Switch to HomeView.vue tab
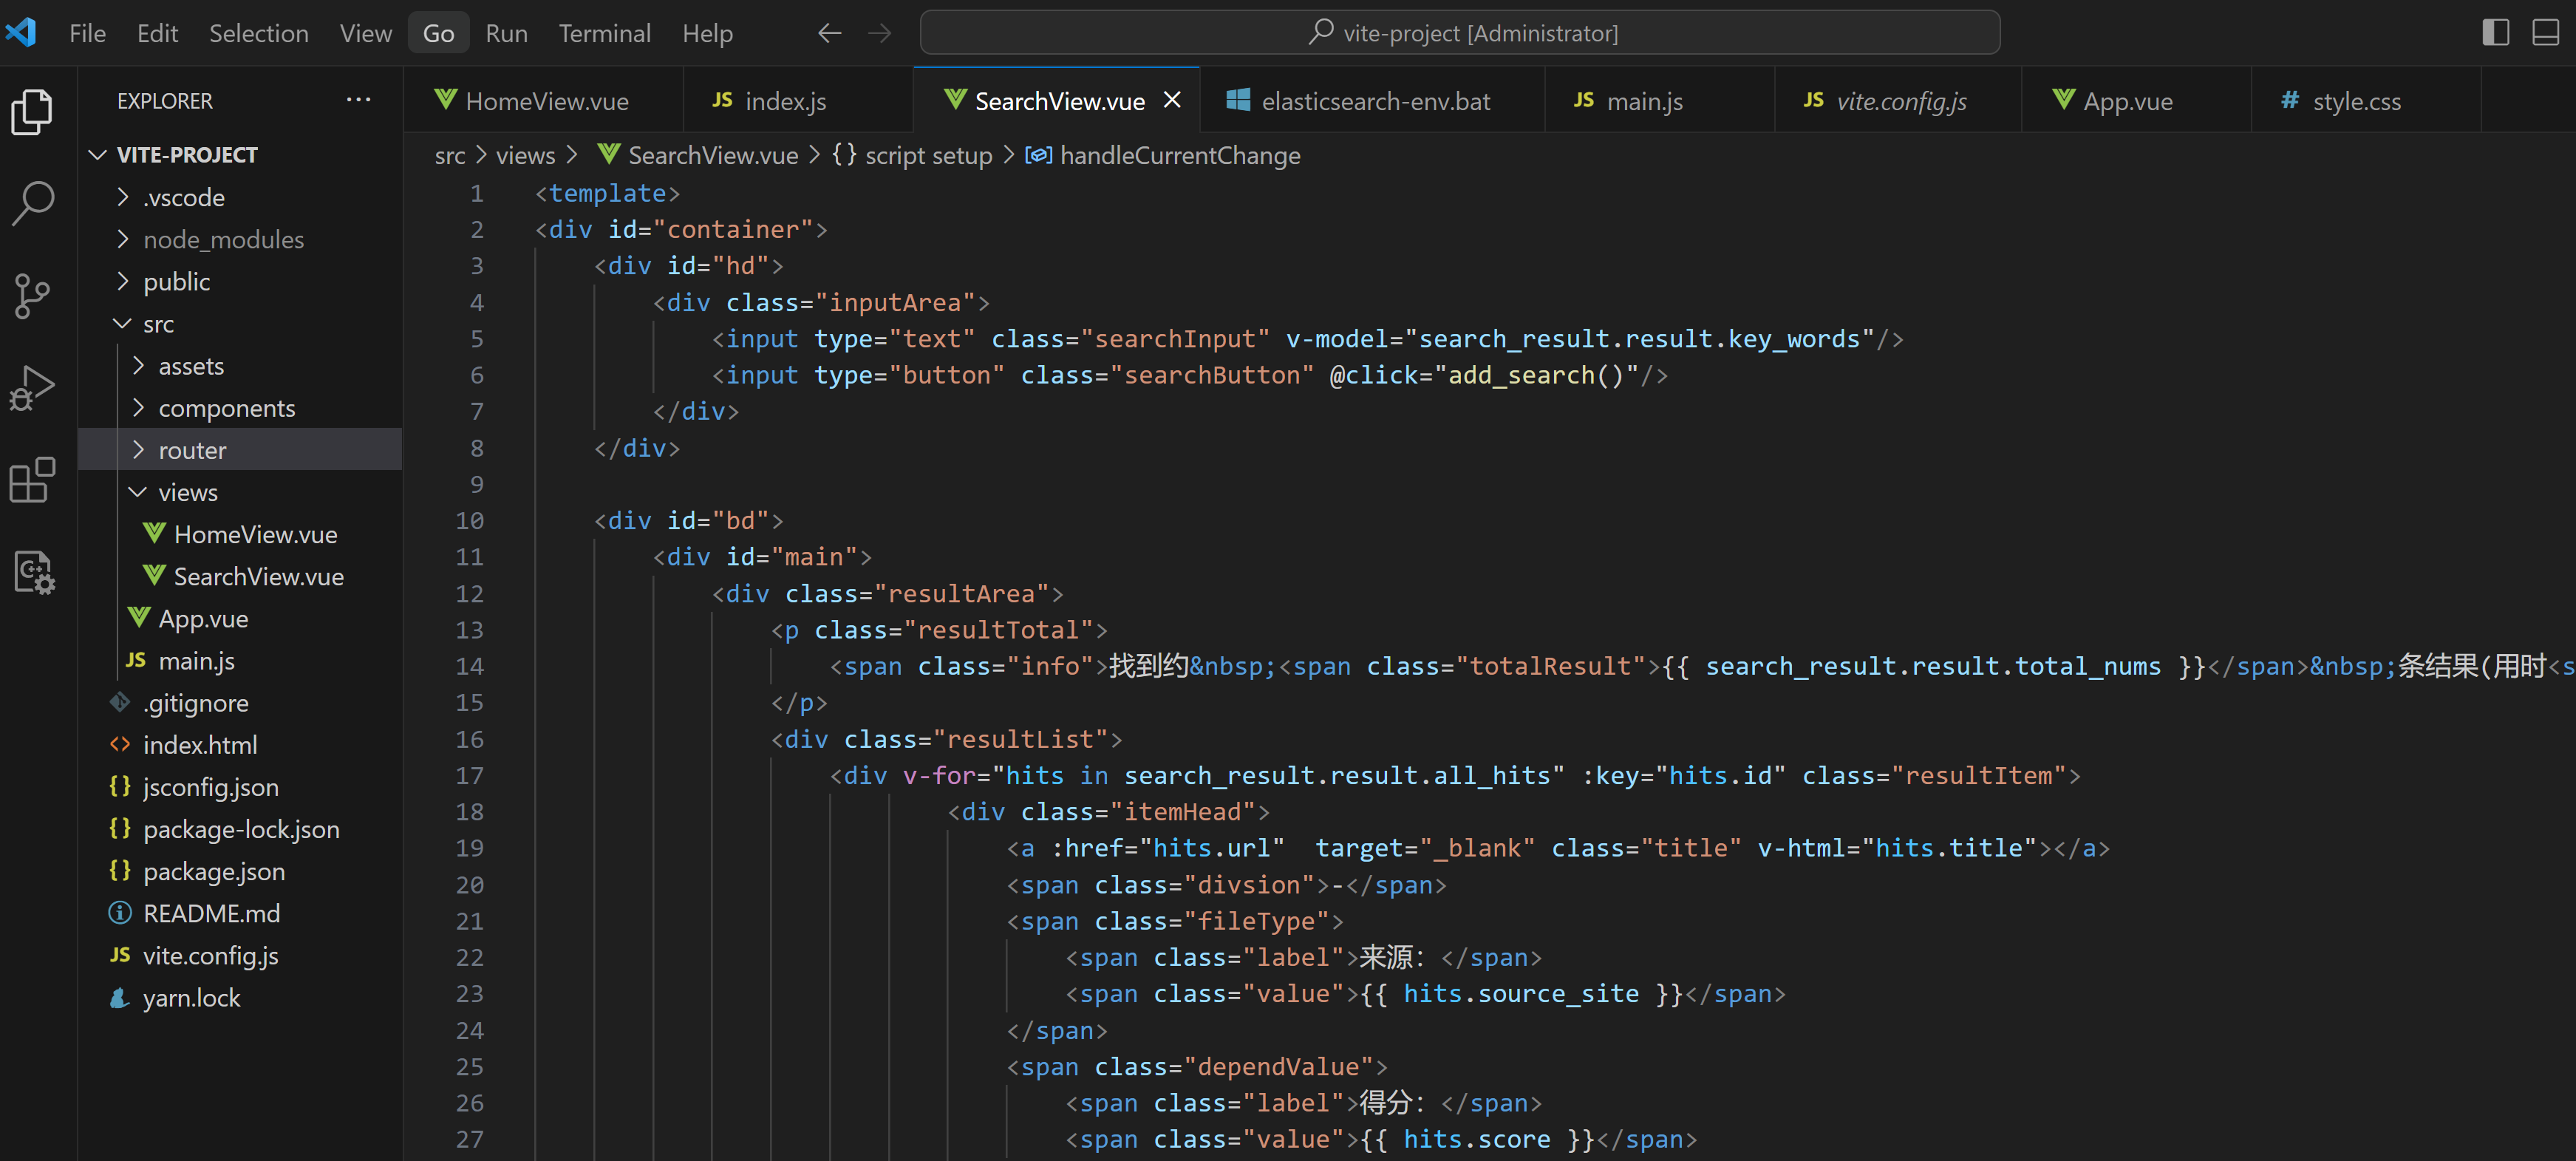 point(545,100)
